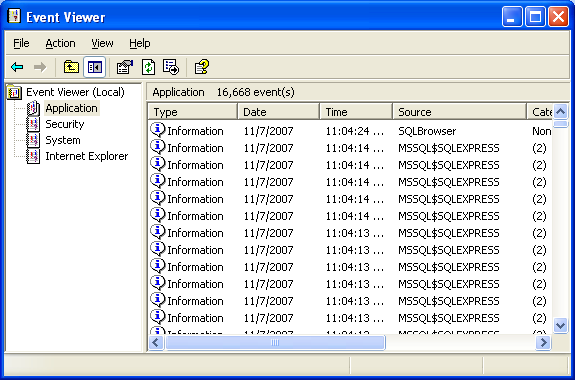Click the vertical scrollbar thumb
Screen dimensions: 575x380
tap(560, 124)
